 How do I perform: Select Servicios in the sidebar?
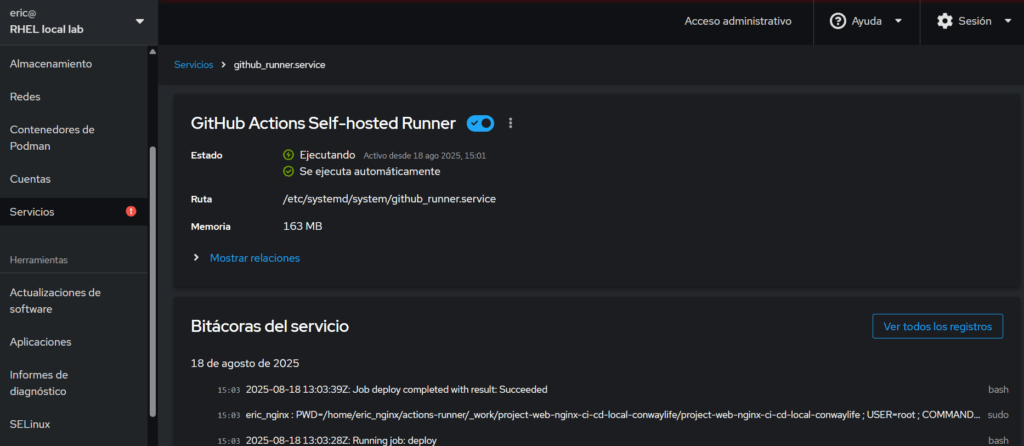[x=74, y=212]
